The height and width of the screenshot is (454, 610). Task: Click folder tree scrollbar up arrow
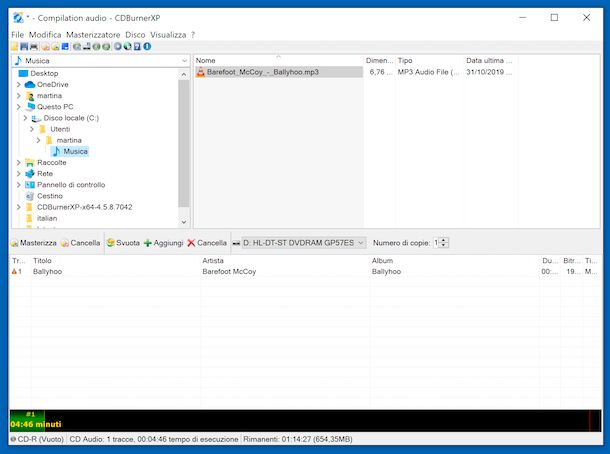point(184,74)
